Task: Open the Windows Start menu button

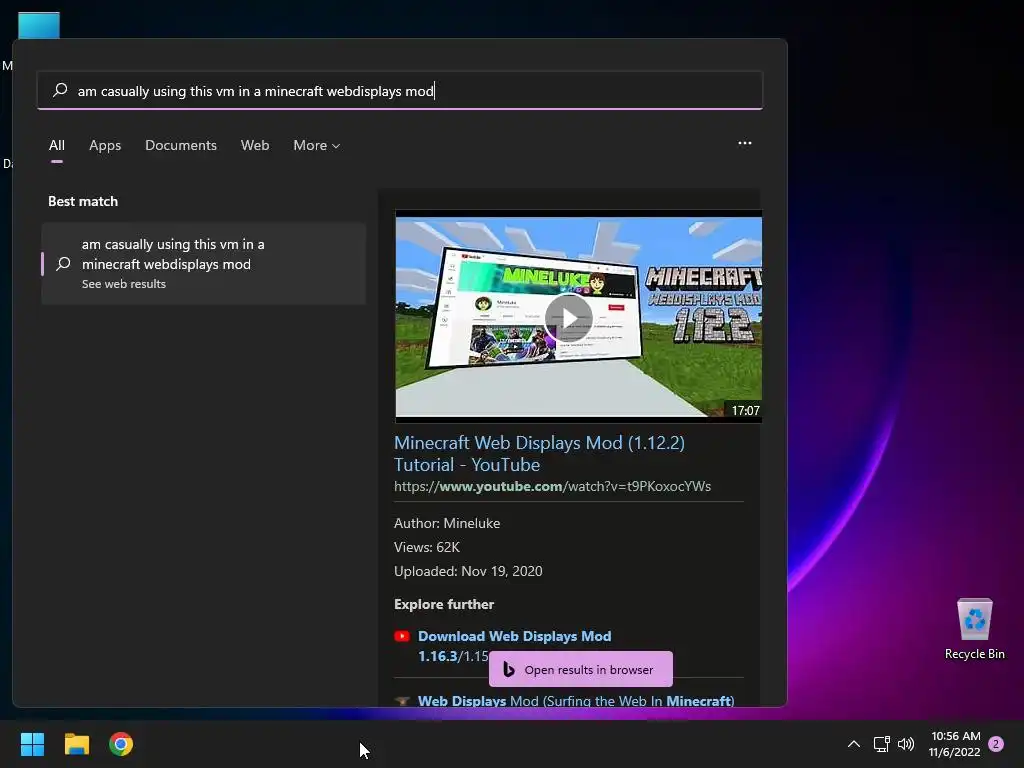Action: pyautogui.click(x=32, y=744)
